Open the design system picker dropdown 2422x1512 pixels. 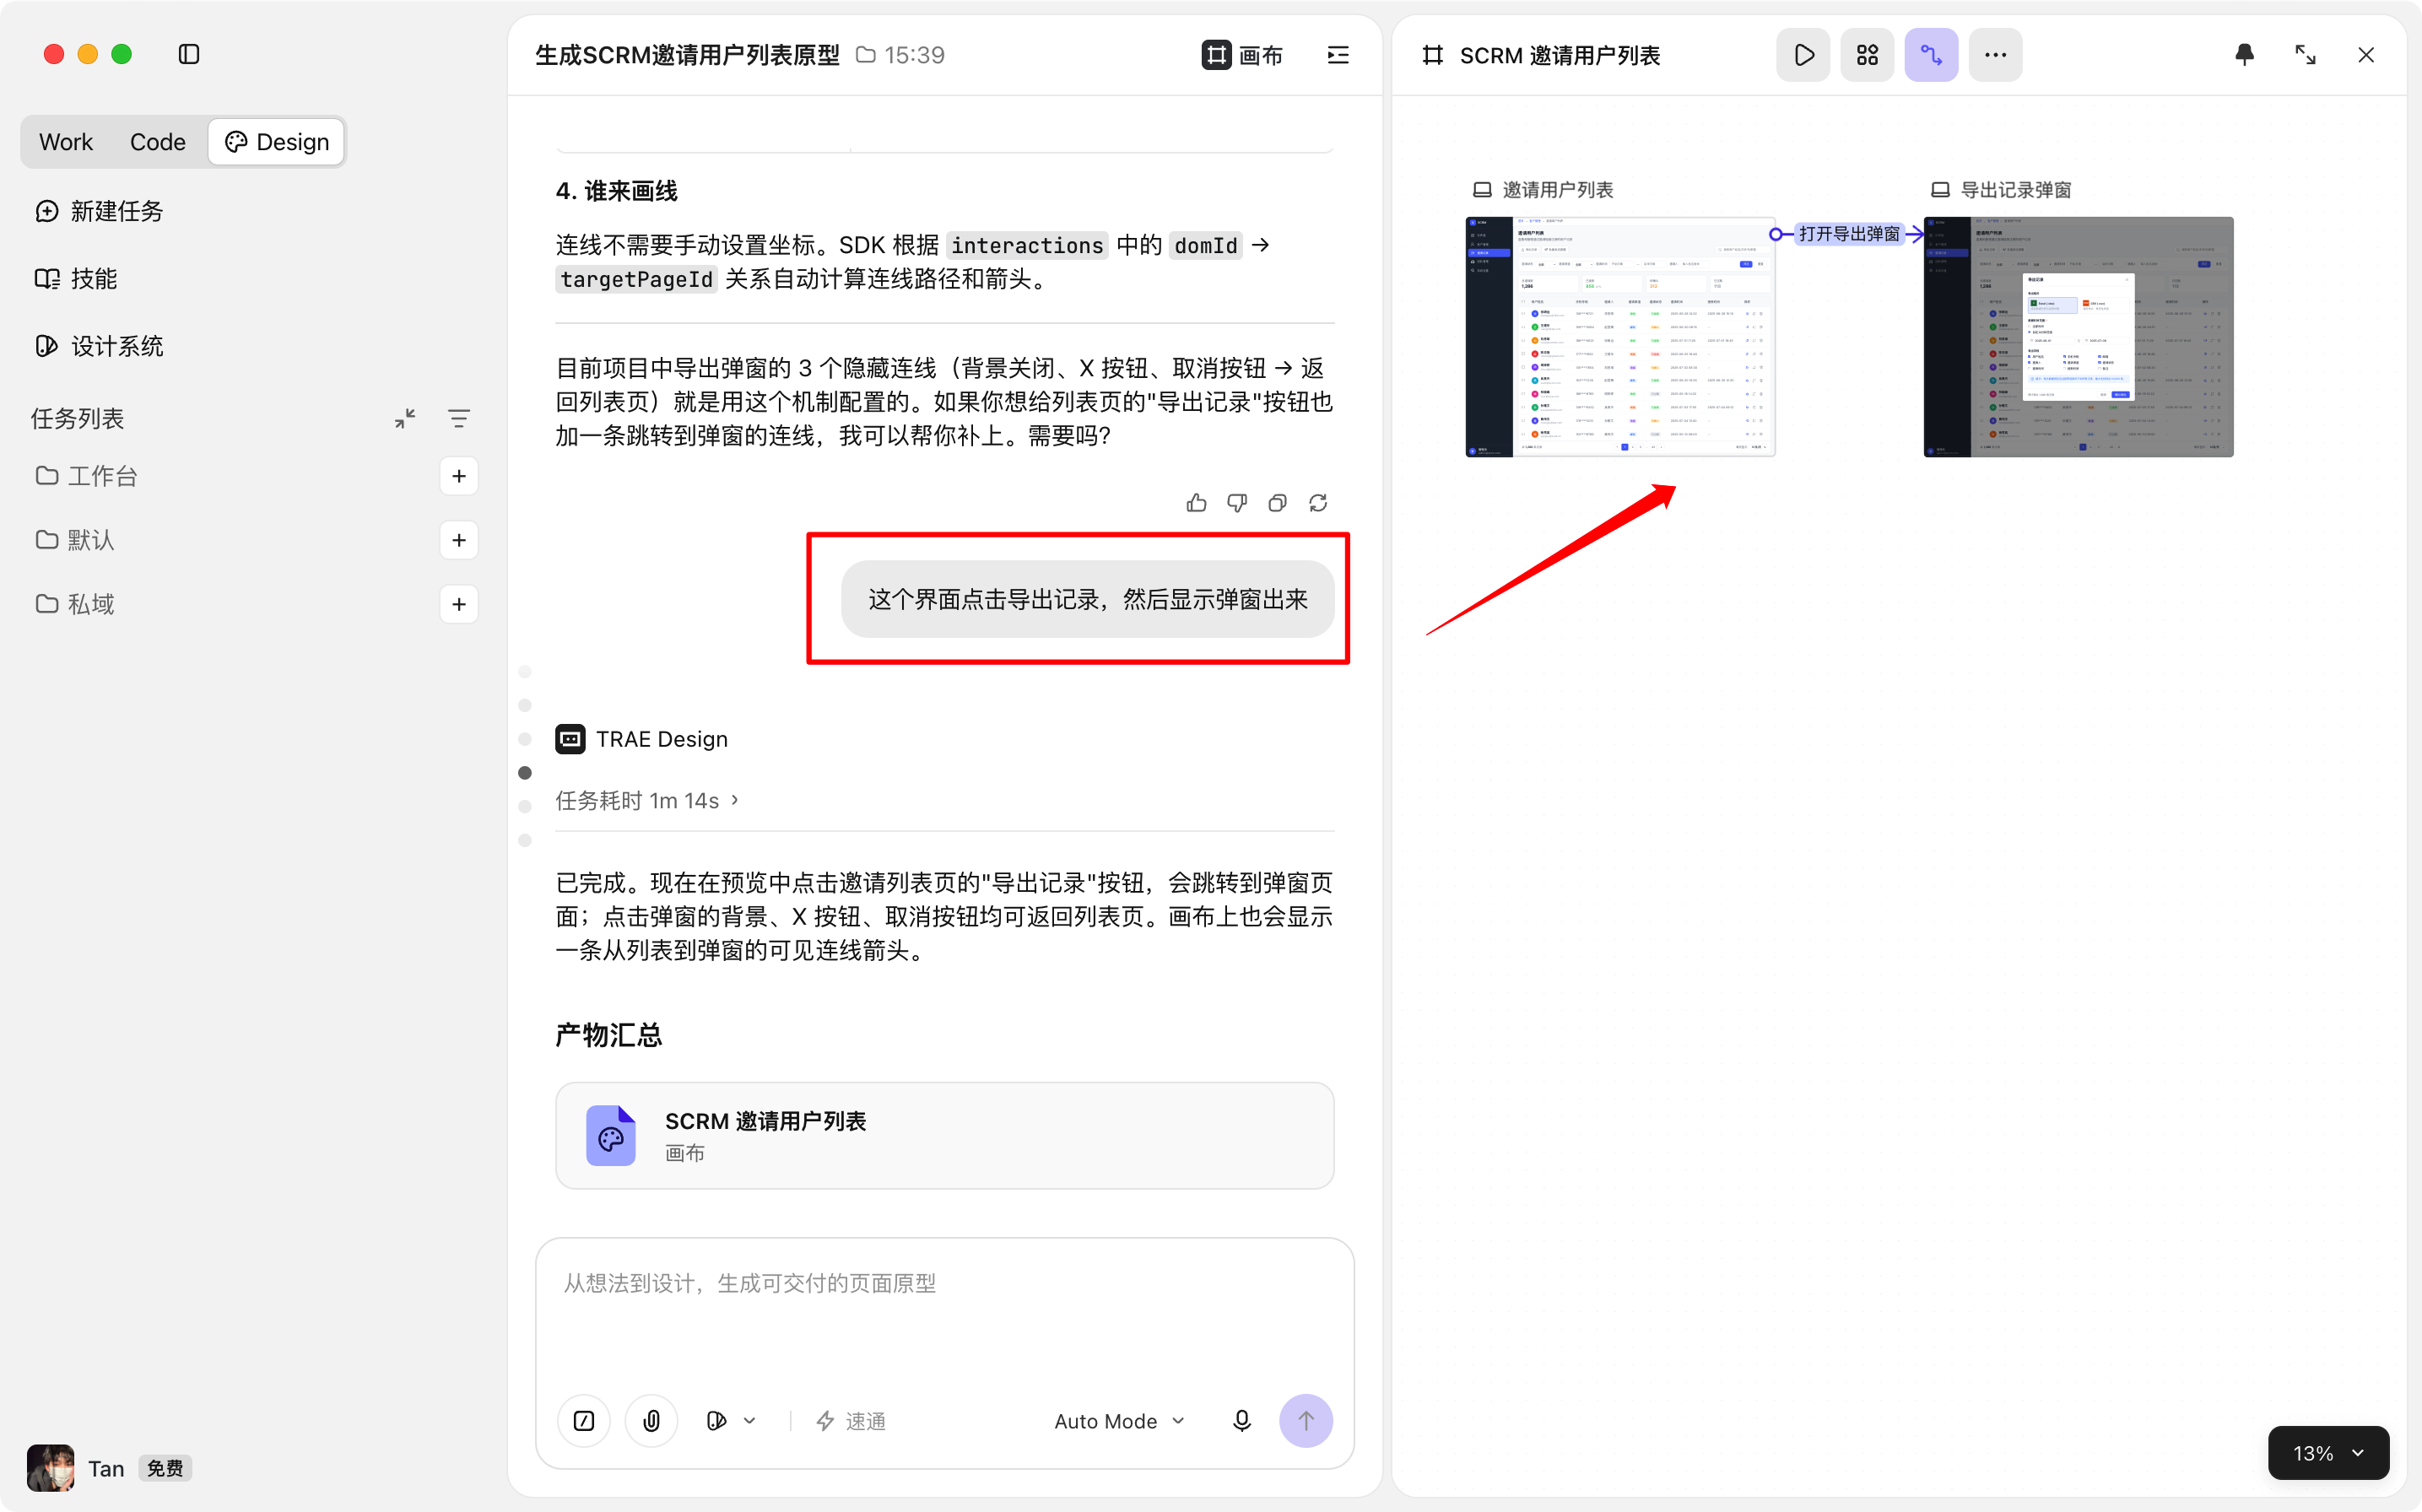click(x=731, y=1421)
